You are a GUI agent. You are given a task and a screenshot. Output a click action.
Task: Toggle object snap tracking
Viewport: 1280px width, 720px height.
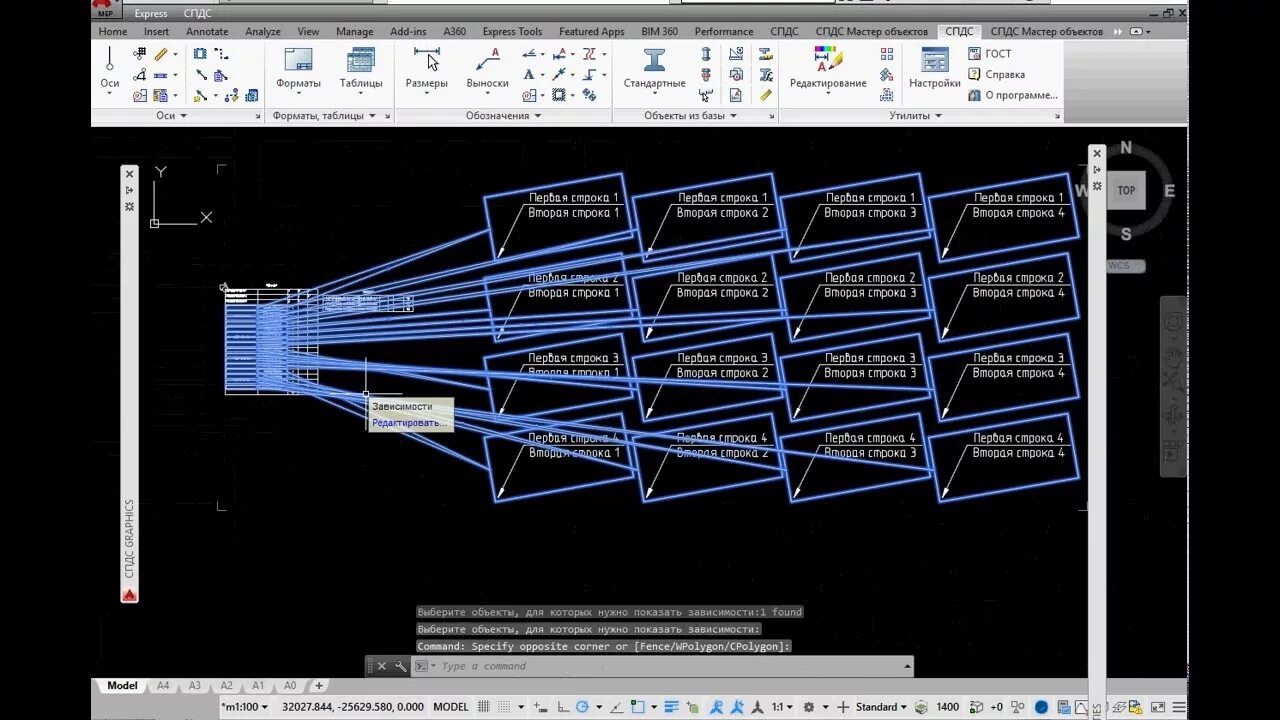618,707
